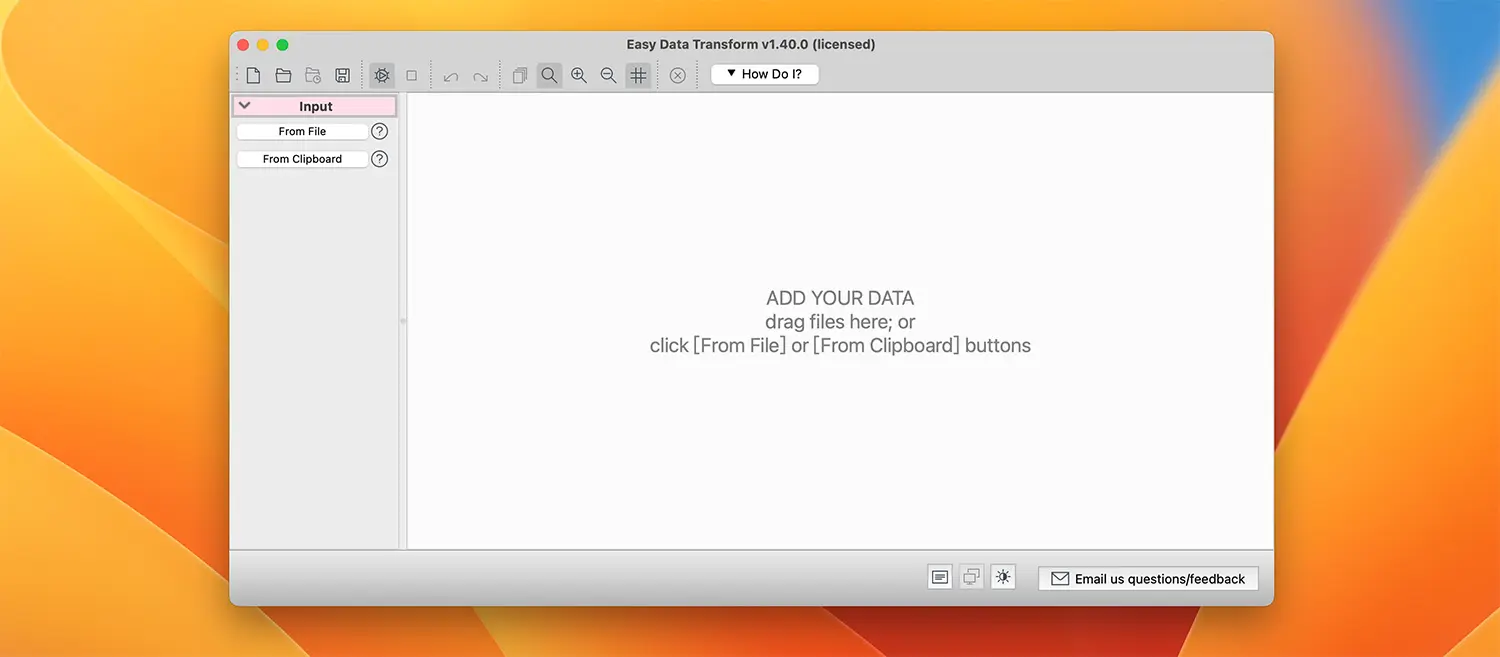Undo the last action with the toolbar arrow

[451, 76]
